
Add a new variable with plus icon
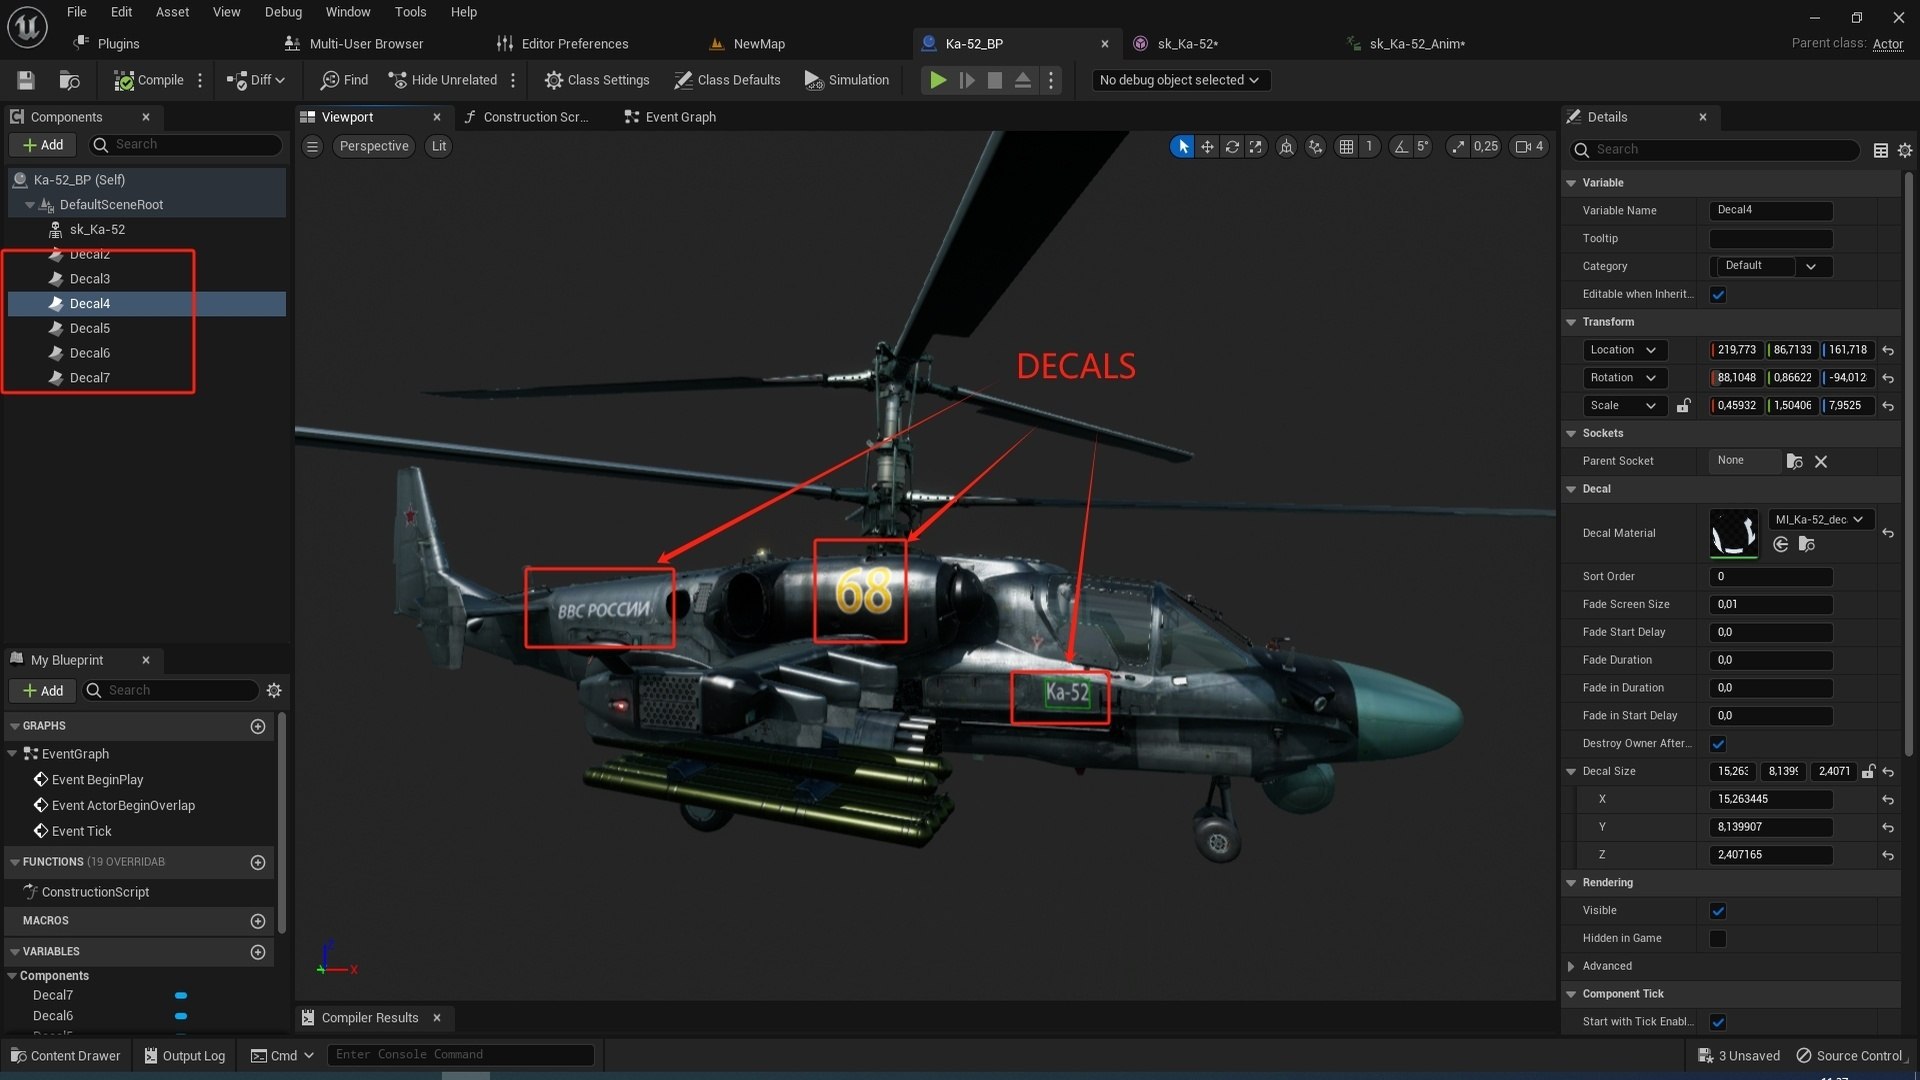258,952
